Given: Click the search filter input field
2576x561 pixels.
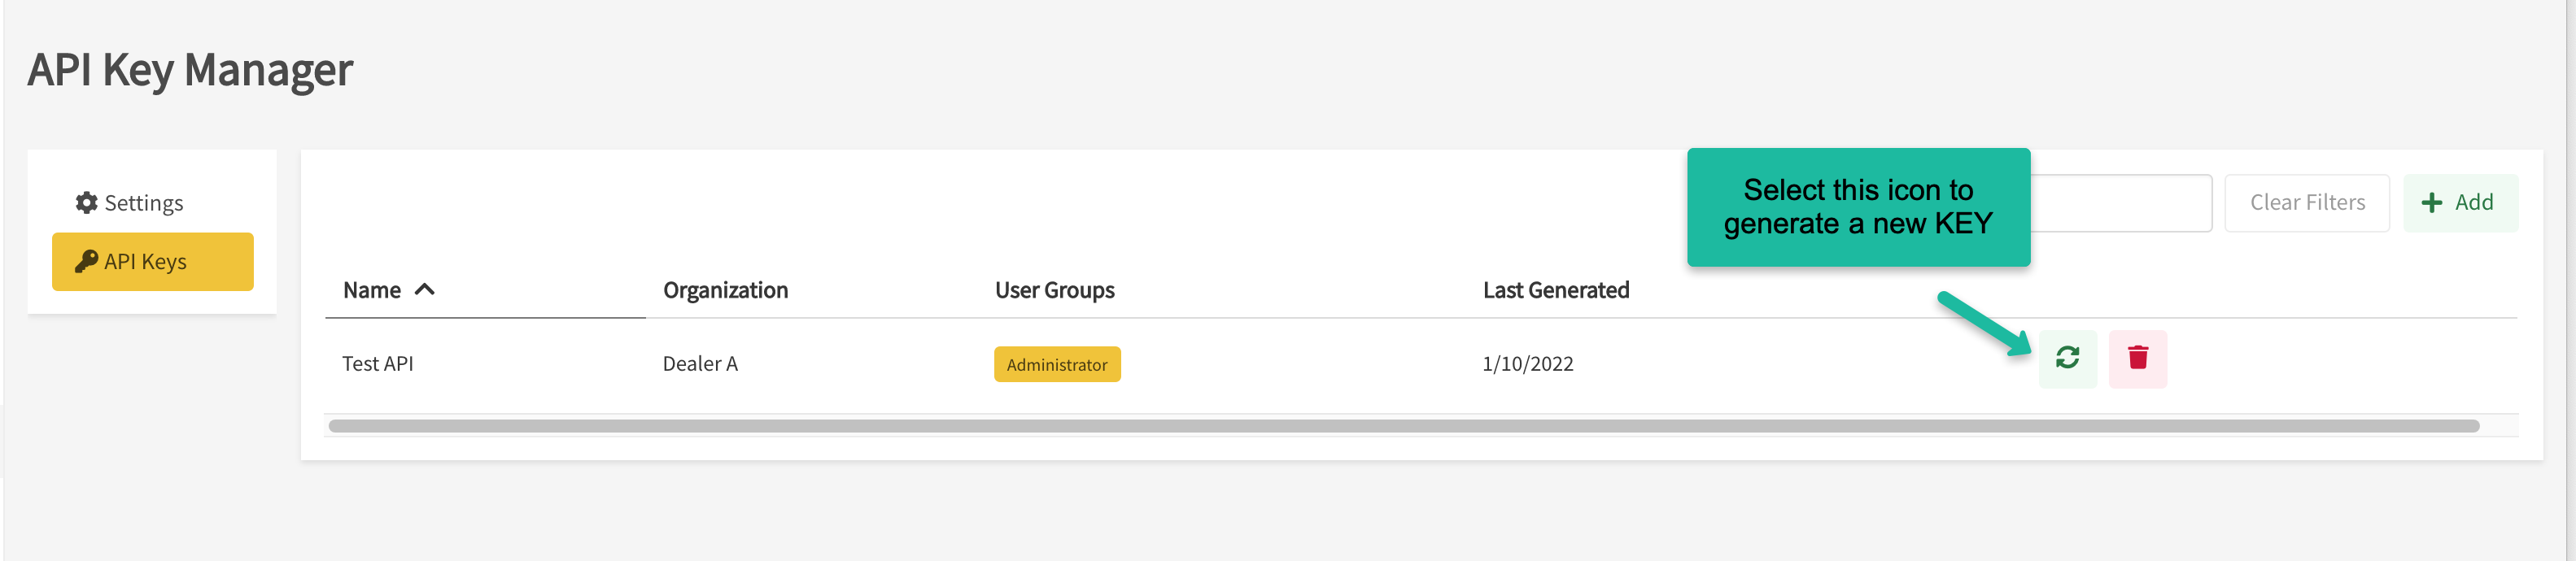Looking at the screenshot, I should (x=2120, y=203).
